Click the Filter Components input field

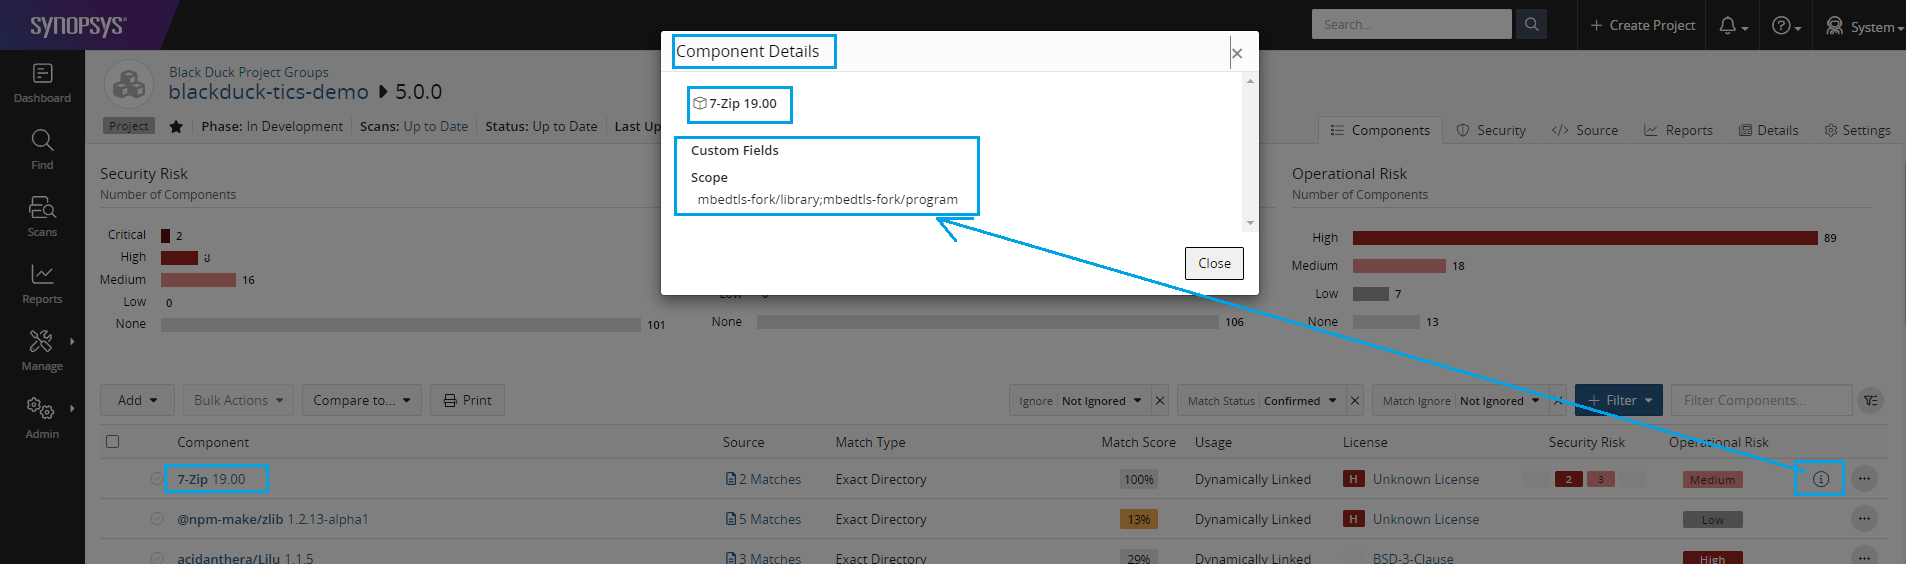coord(1761,400)
